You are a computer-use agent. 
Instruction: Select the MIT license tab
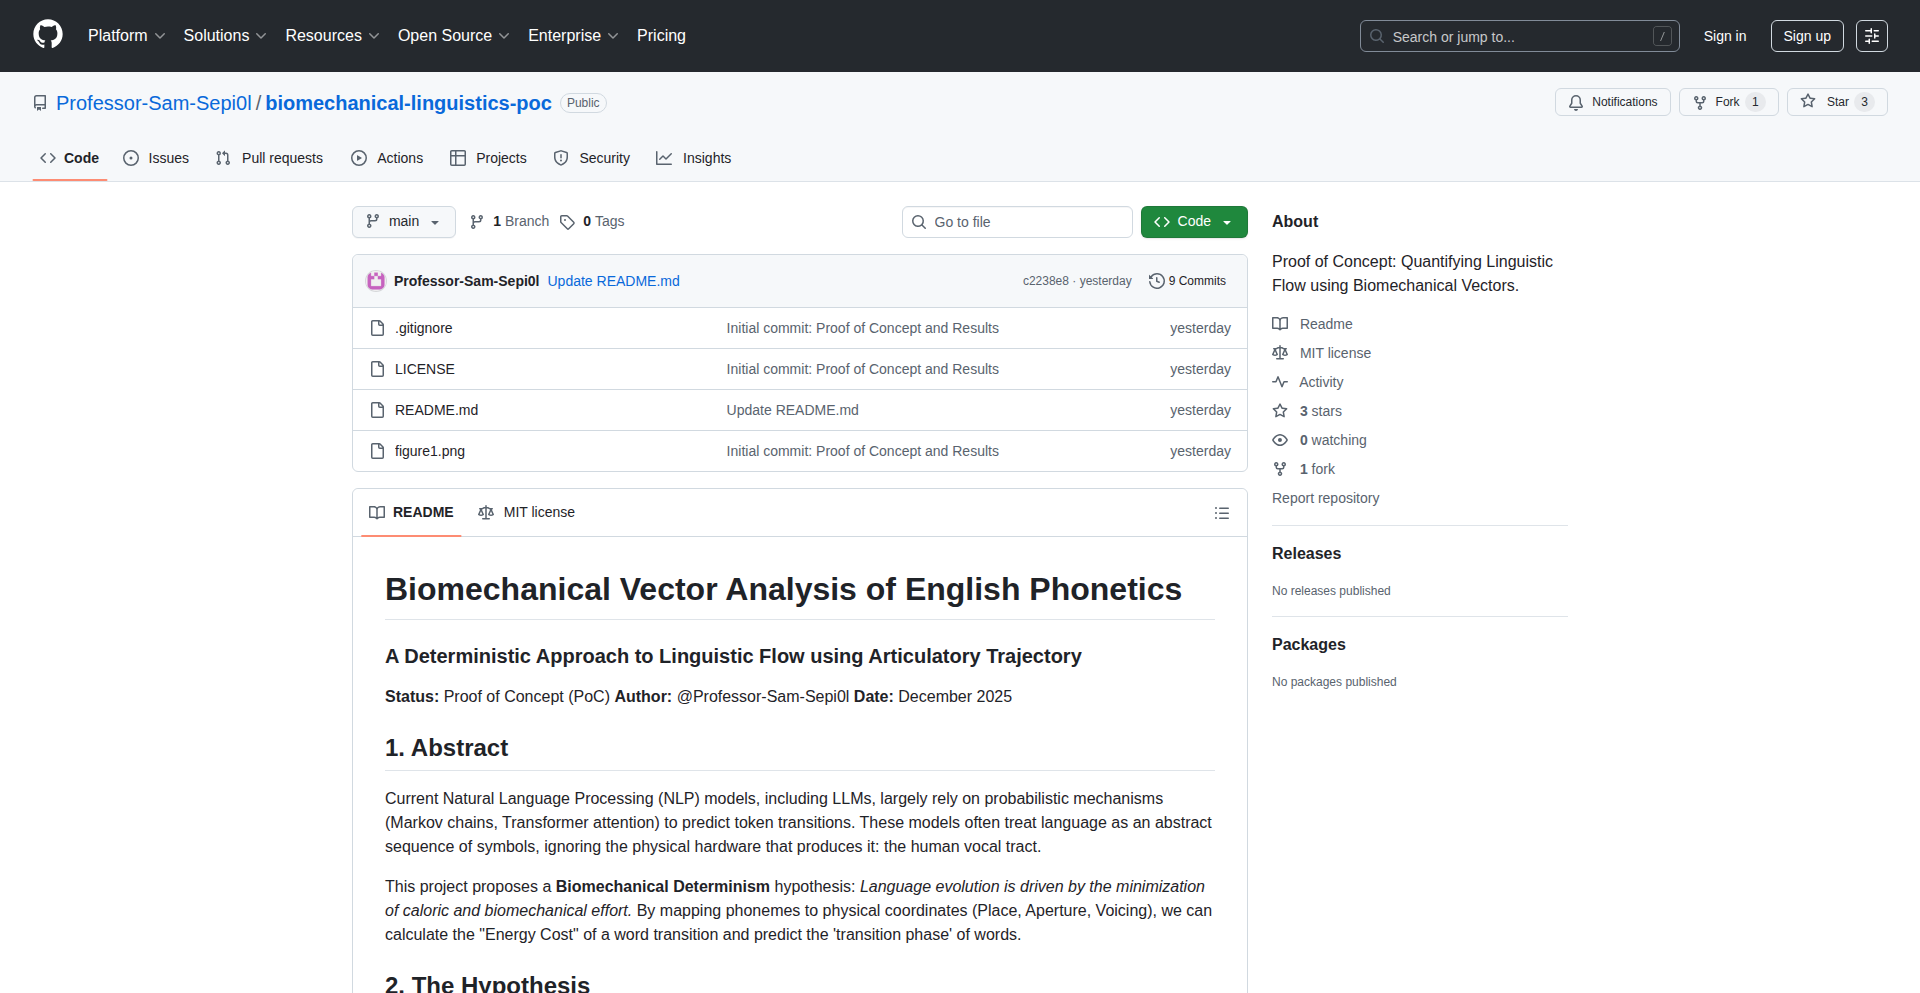527,513
